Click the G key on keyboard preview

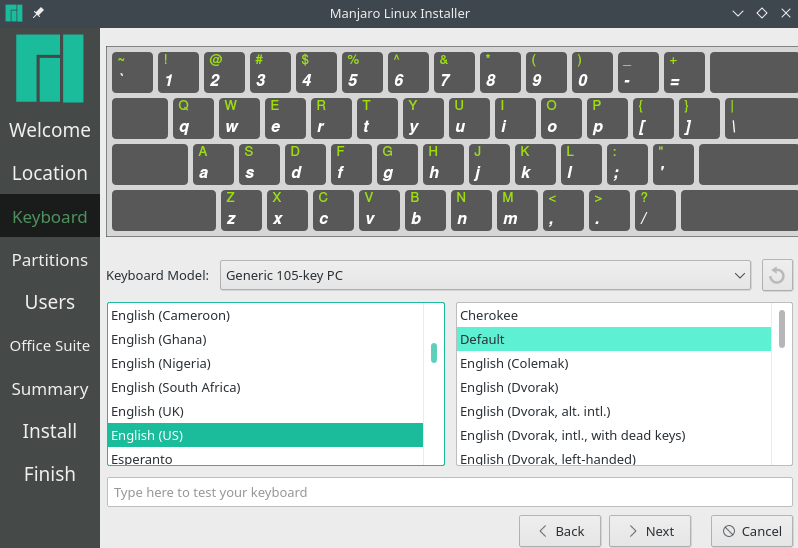click(x=397, y=164)
